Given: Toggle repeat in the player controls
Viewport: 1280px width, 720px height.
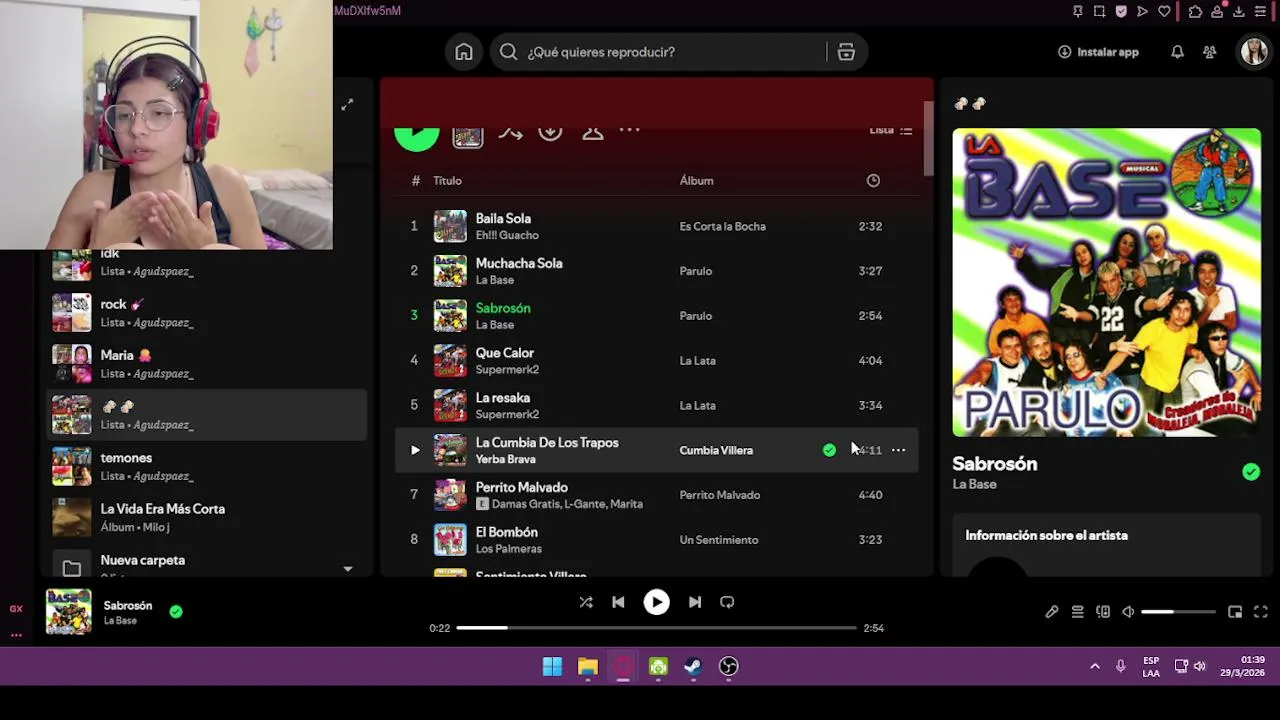Looking at the screenshot, I should coord(727,602).
